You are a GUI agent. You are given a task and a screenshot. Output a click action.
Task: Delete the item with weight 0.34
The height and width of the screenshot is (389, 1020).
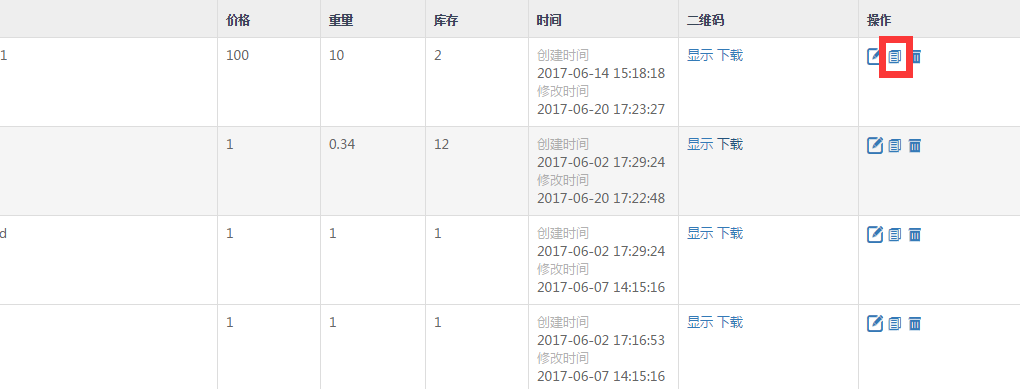click(915, 146)
